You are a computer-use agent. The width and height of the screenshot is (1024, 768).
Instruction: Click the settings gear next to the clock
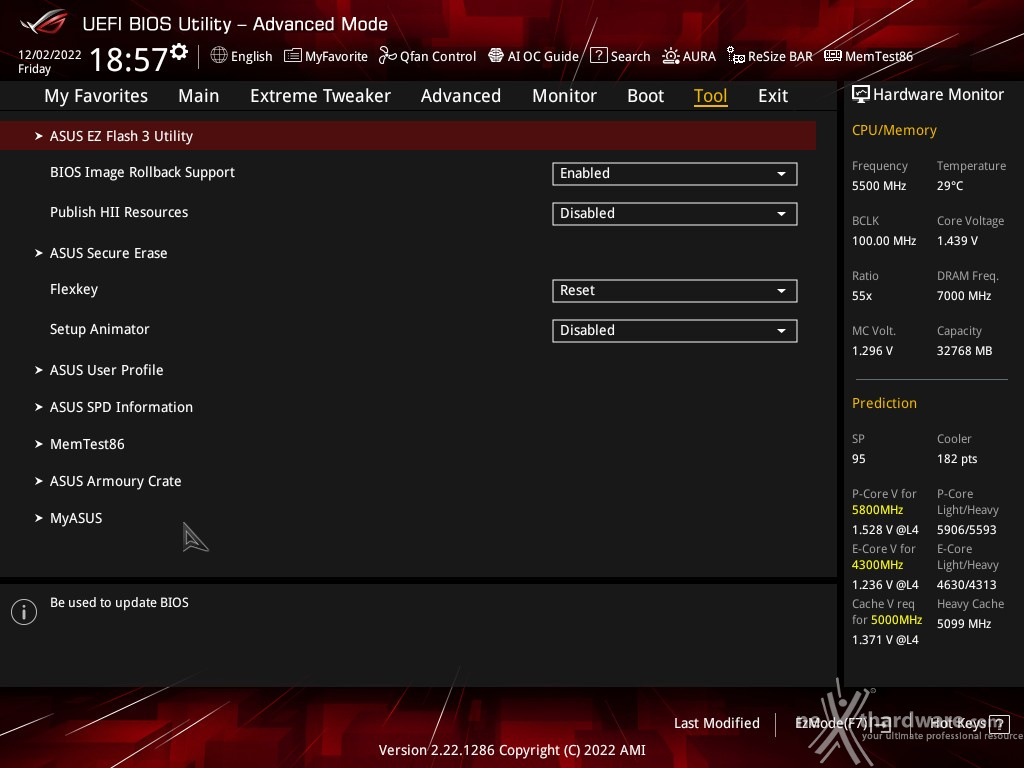180,52
